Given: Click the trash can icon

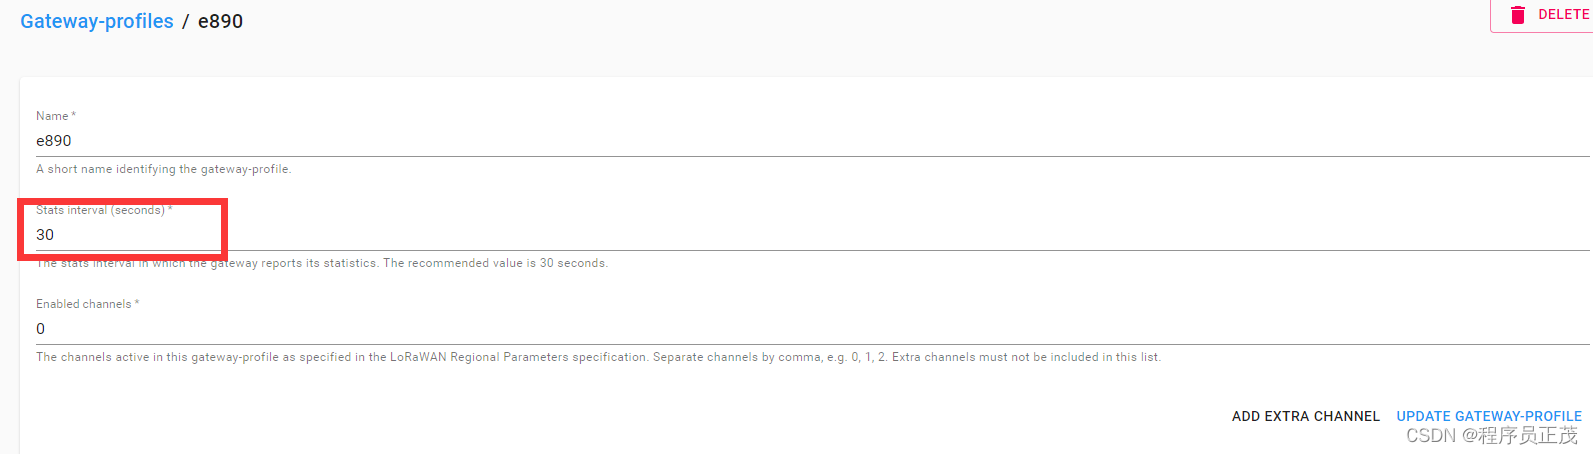Looking at the screenshot, I should [1518, 14].
